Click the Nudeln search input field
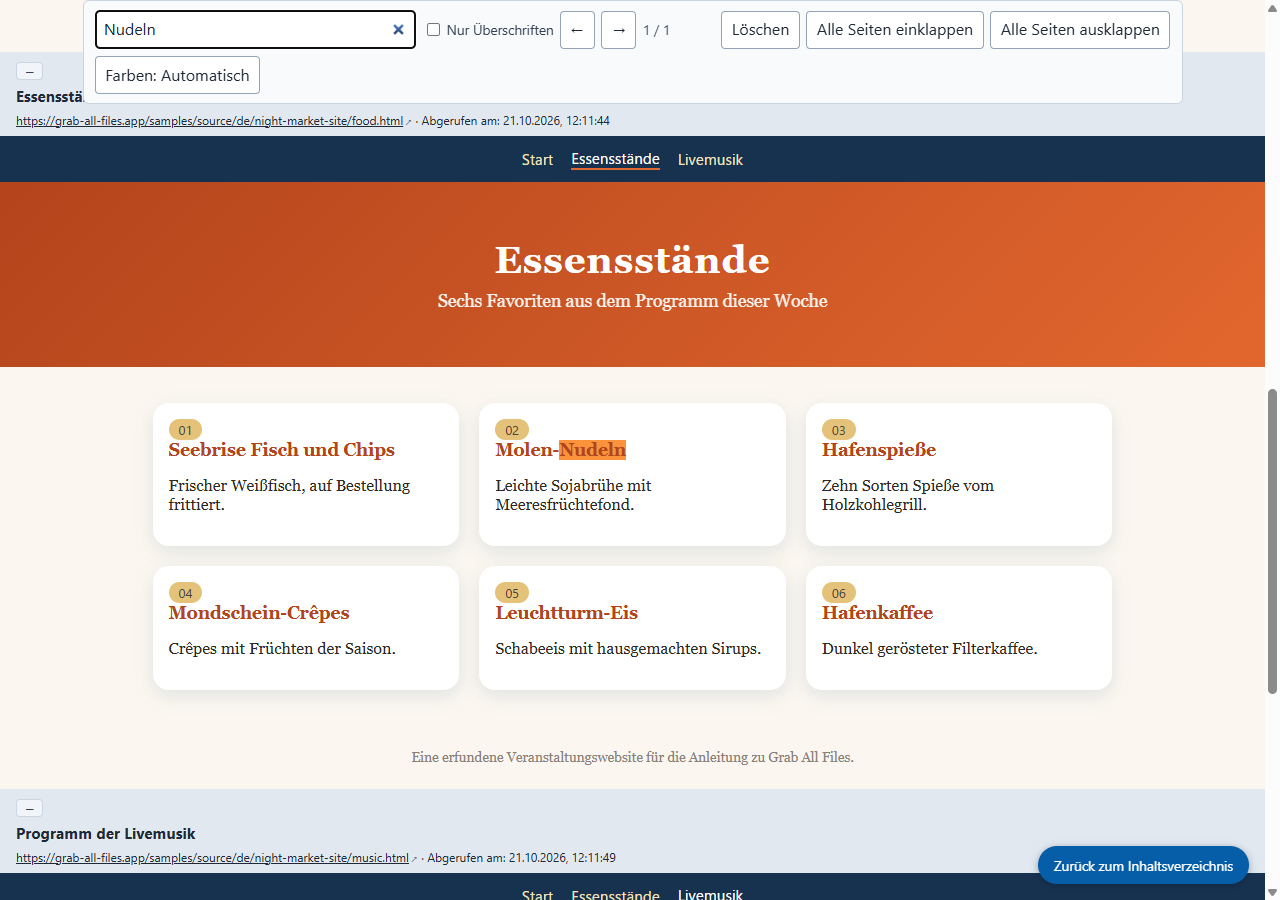Image resolution: width=1280 pixels, height=900 pixels. (x=255, y=30)
